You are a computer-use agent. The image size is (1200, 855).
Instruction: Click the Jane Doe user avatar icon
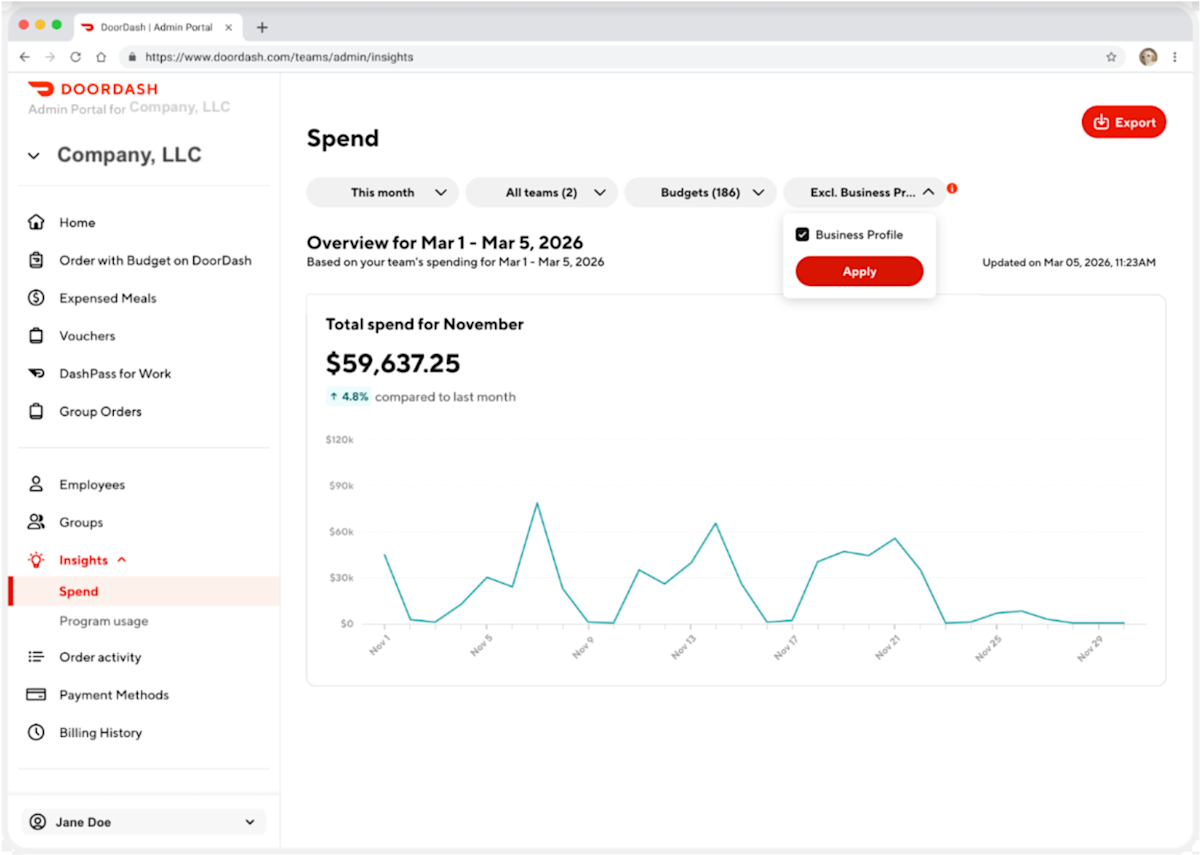click(38, 822)
